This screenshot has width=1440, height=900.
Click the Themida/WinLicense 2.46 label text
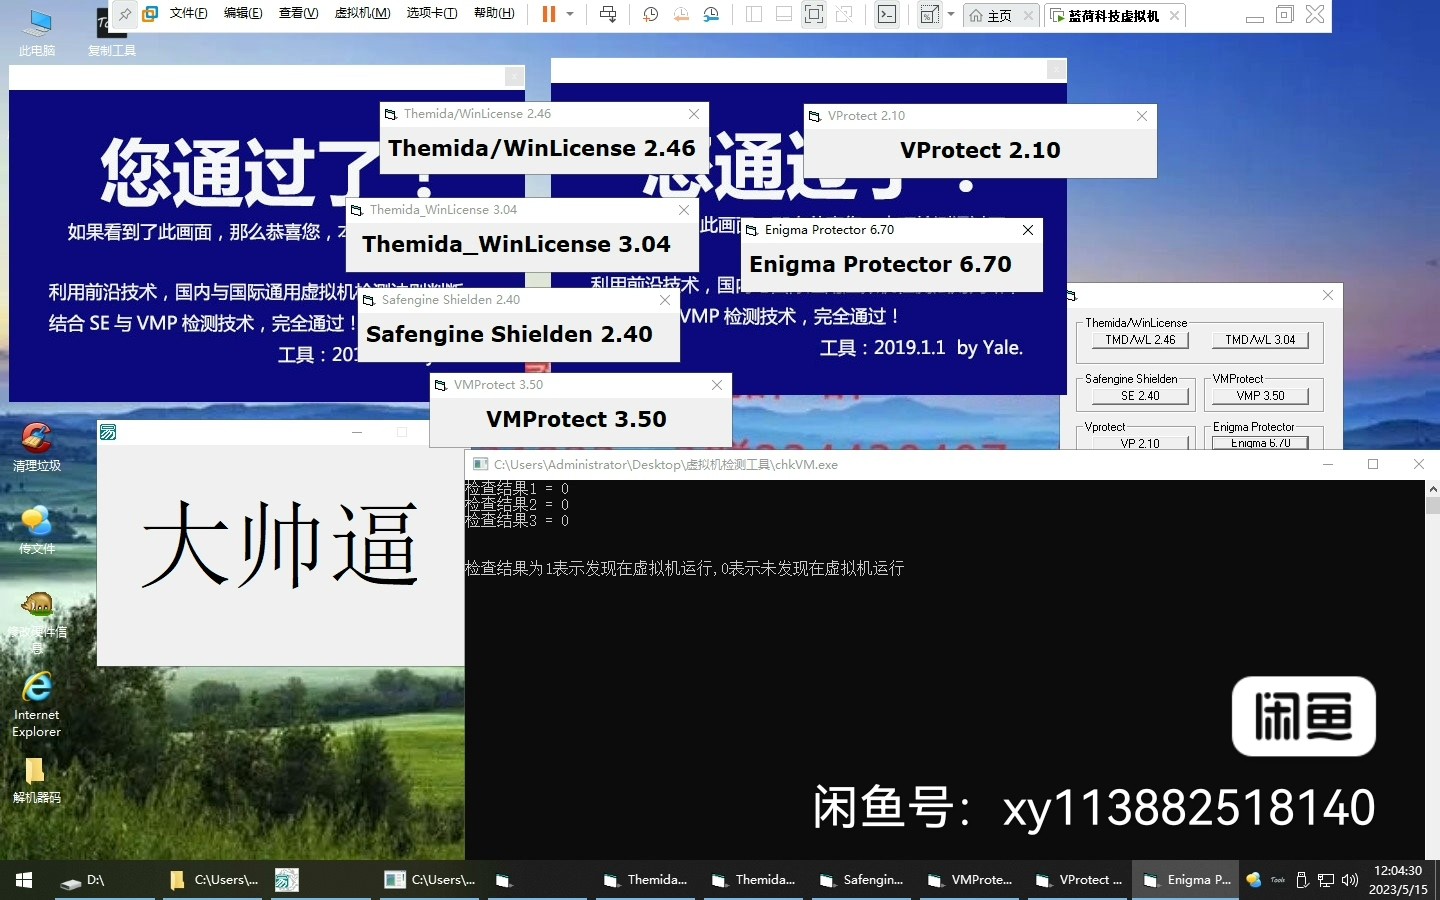542,149
